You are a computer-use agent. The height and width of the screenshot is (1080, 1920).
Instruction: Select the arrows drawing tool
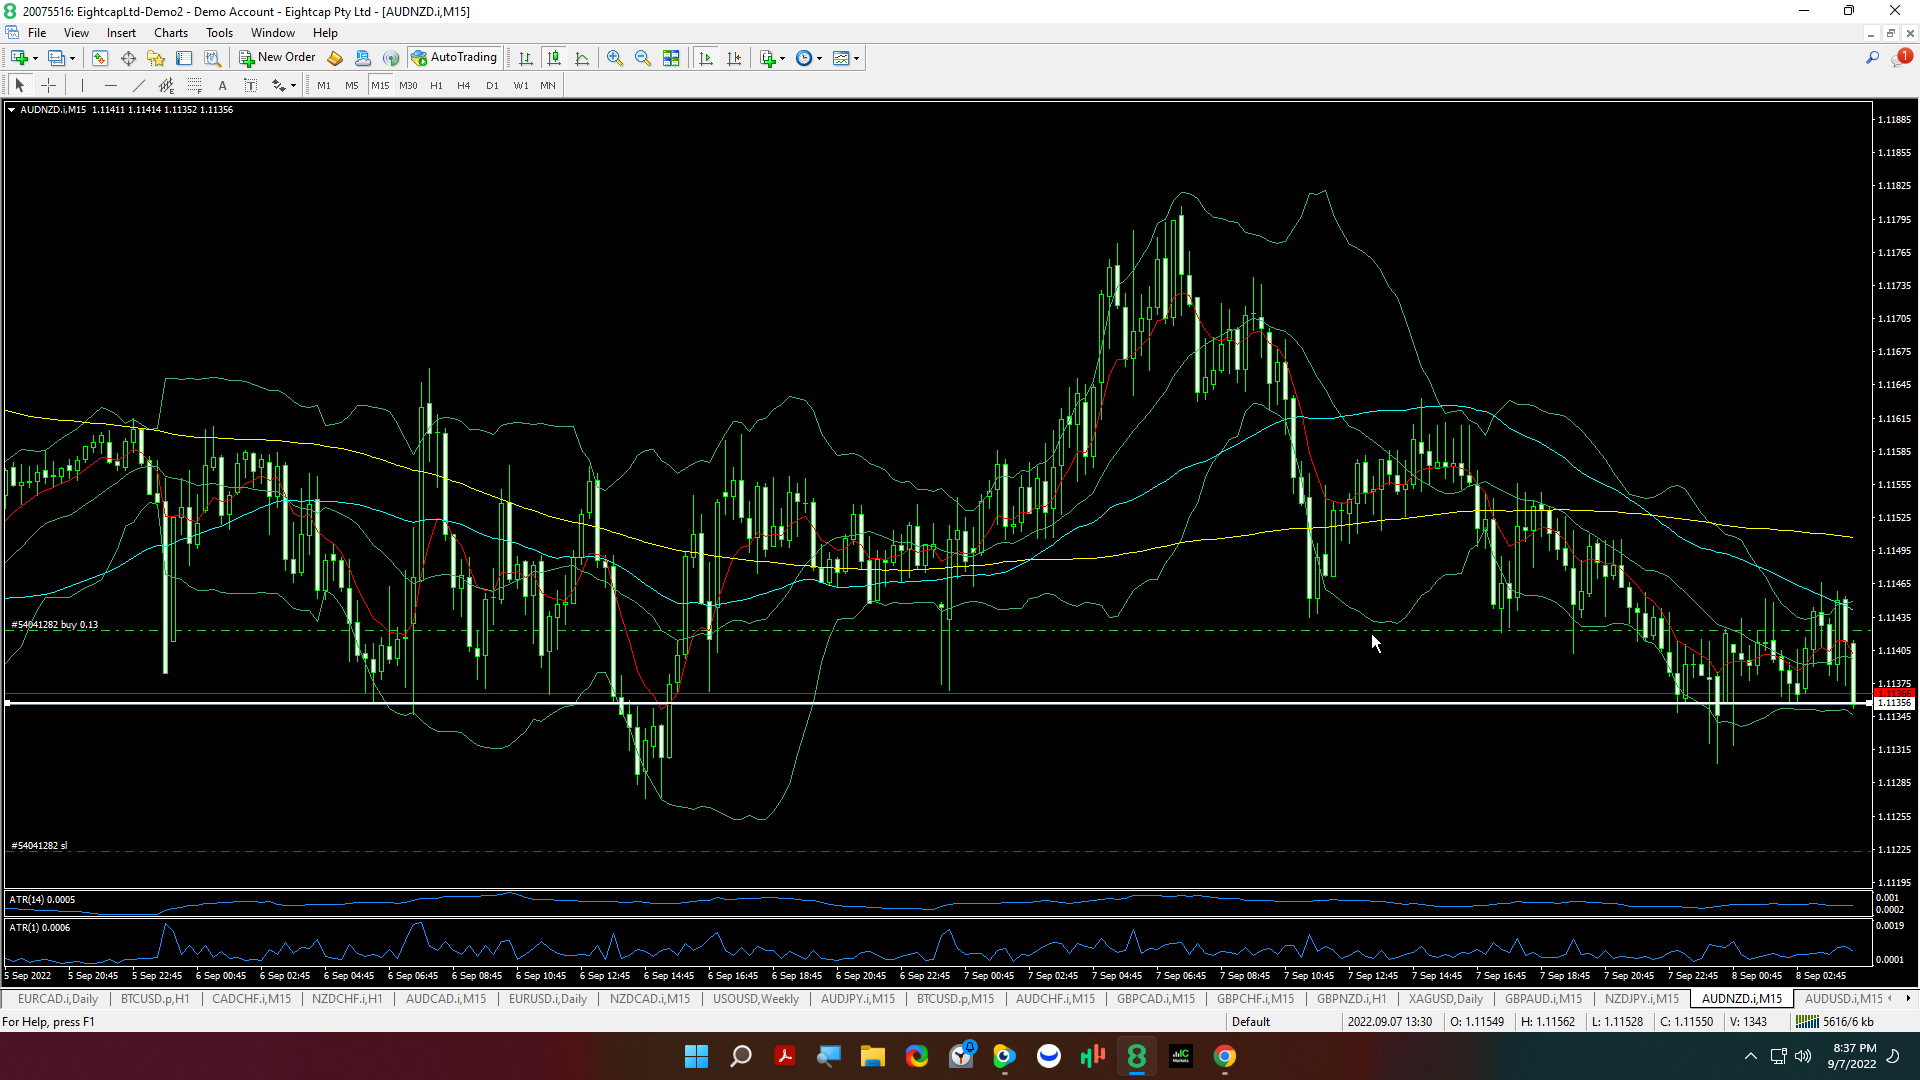[278, 86]
